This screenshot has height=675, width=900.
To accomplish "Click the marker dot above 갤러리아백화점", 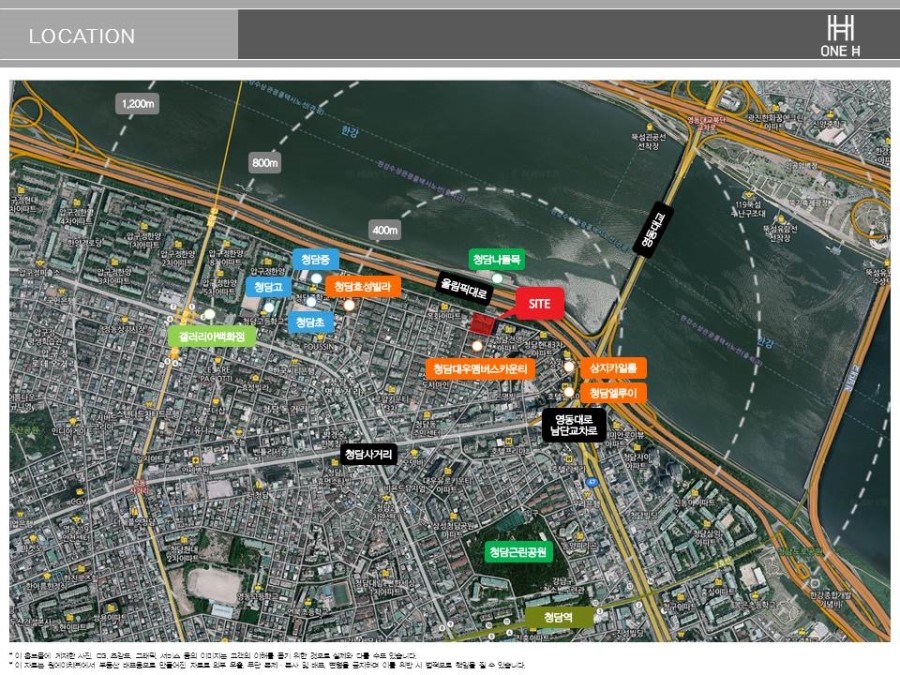I will [x=210, y=314].
